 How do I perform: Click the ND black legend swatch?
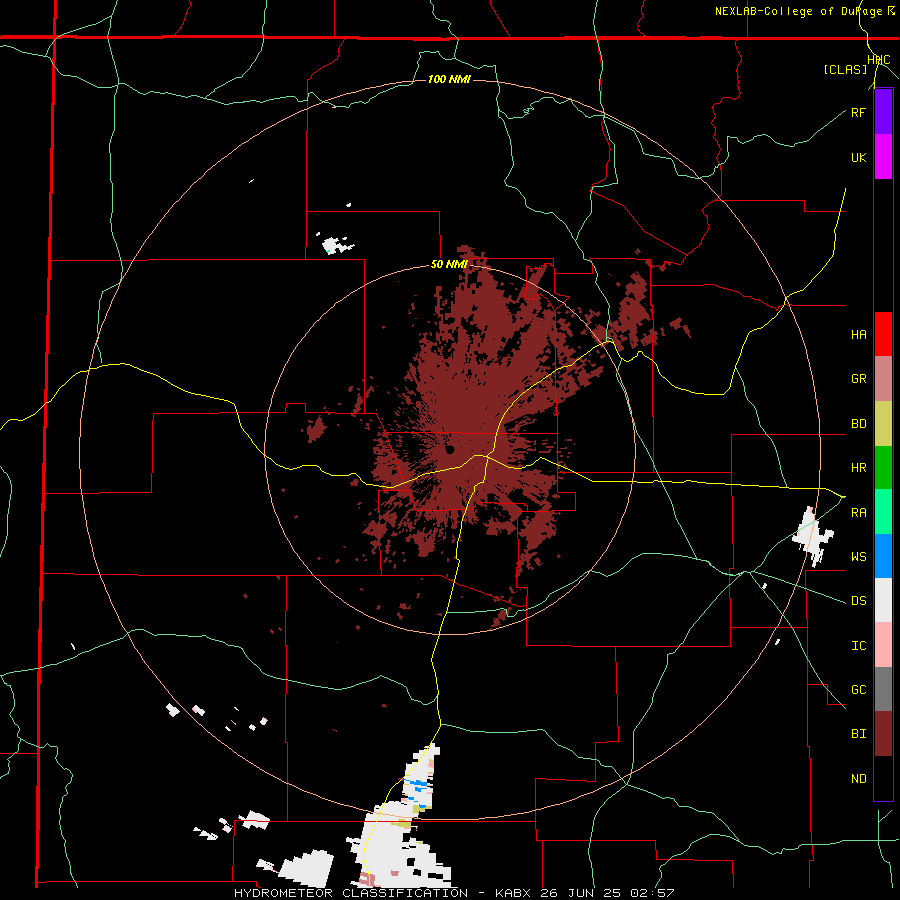(x=883, y=778)
